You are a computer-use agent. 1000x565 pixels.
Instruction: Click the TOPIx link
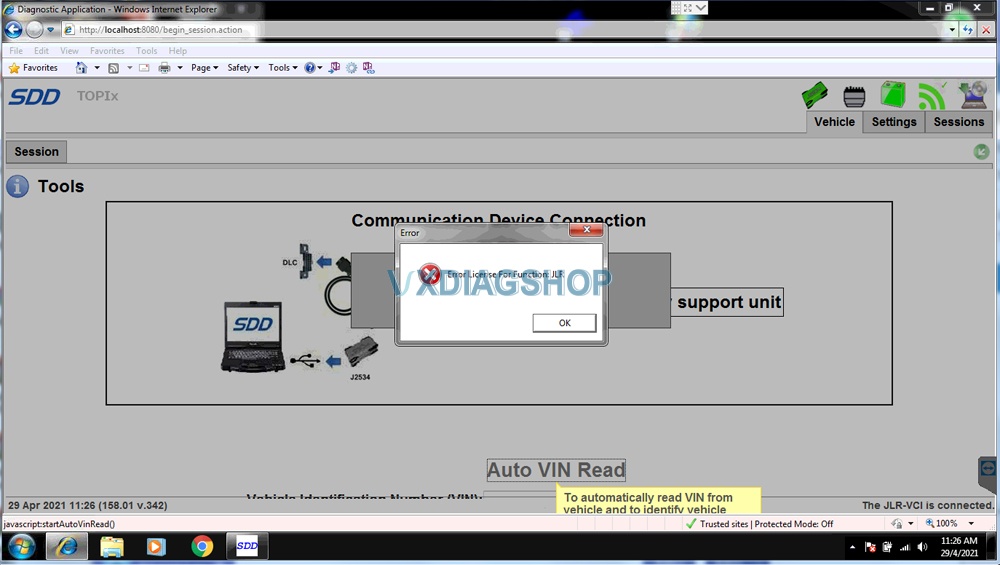click(x=98, y=96)
